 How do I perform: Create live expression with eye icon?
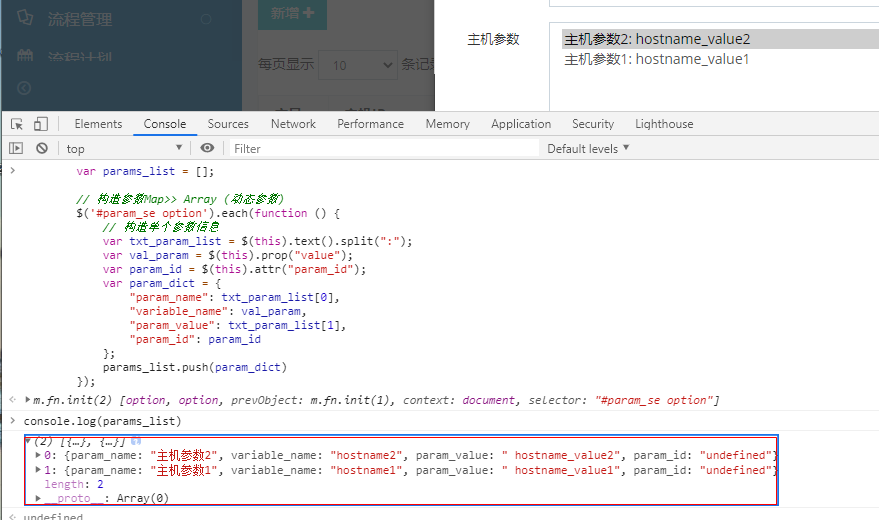(x=207, y=148)
